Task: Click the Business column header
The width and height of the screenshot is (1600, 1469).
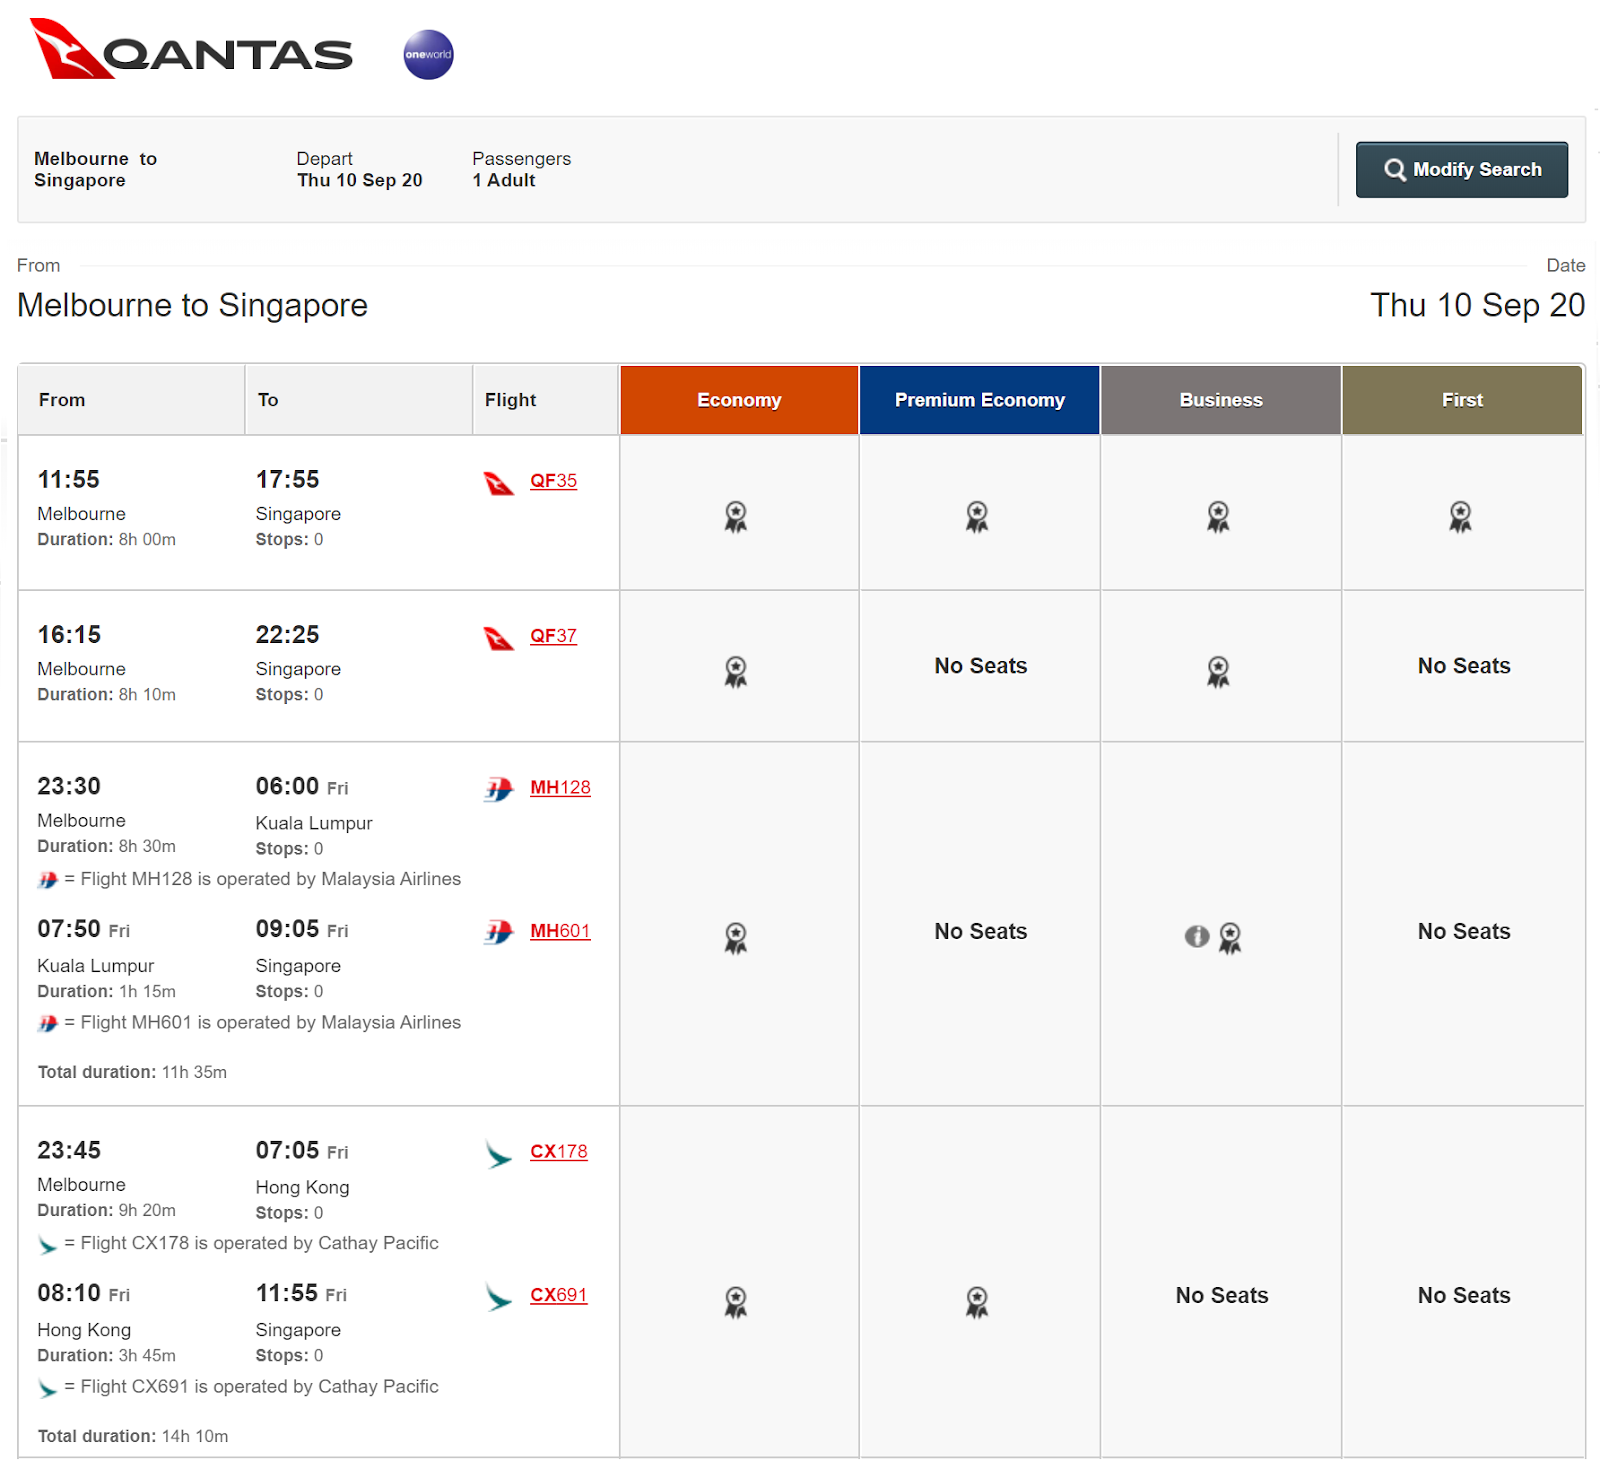Action: [x=1221, y=400]
